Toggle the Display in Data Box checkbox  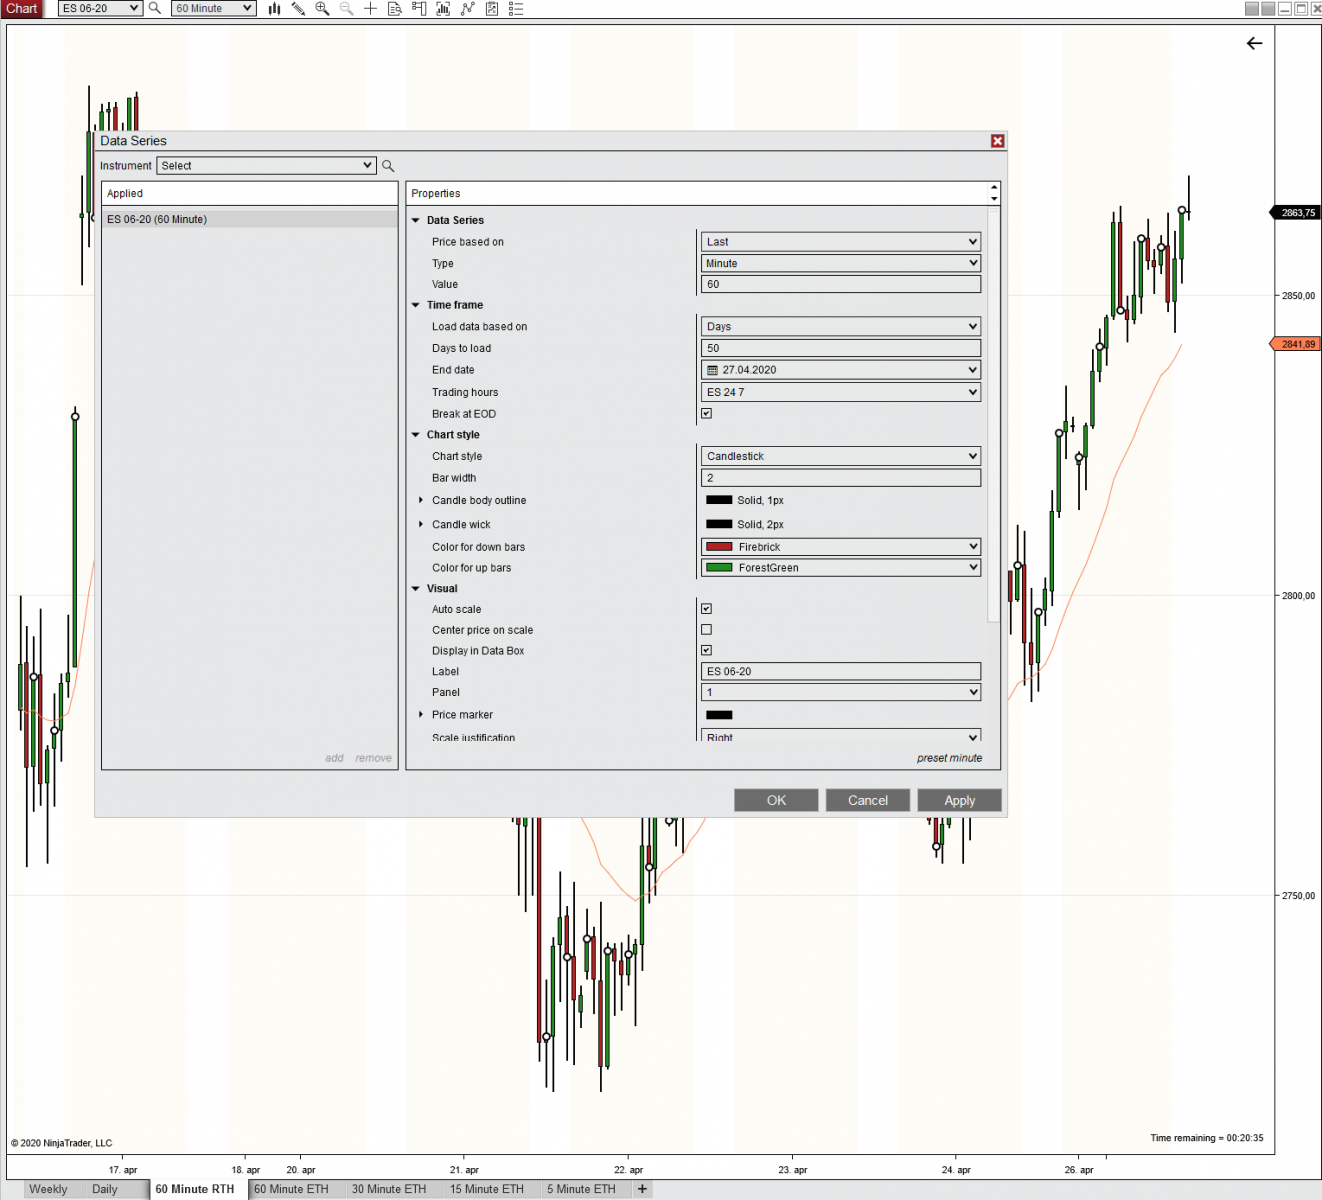707,650
